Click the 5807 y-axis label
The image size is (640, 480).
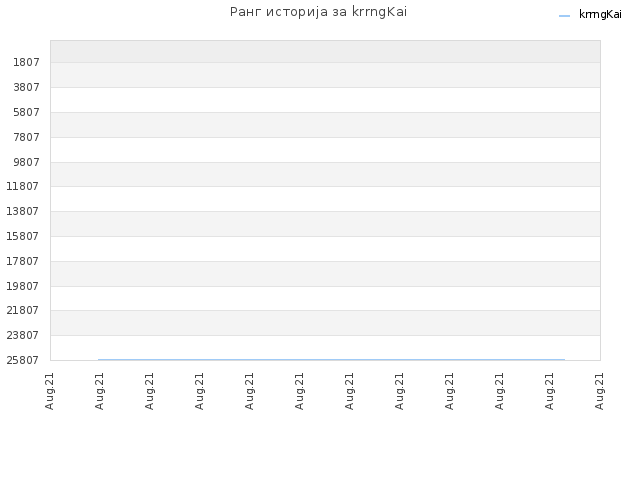(x=26, y=112)
